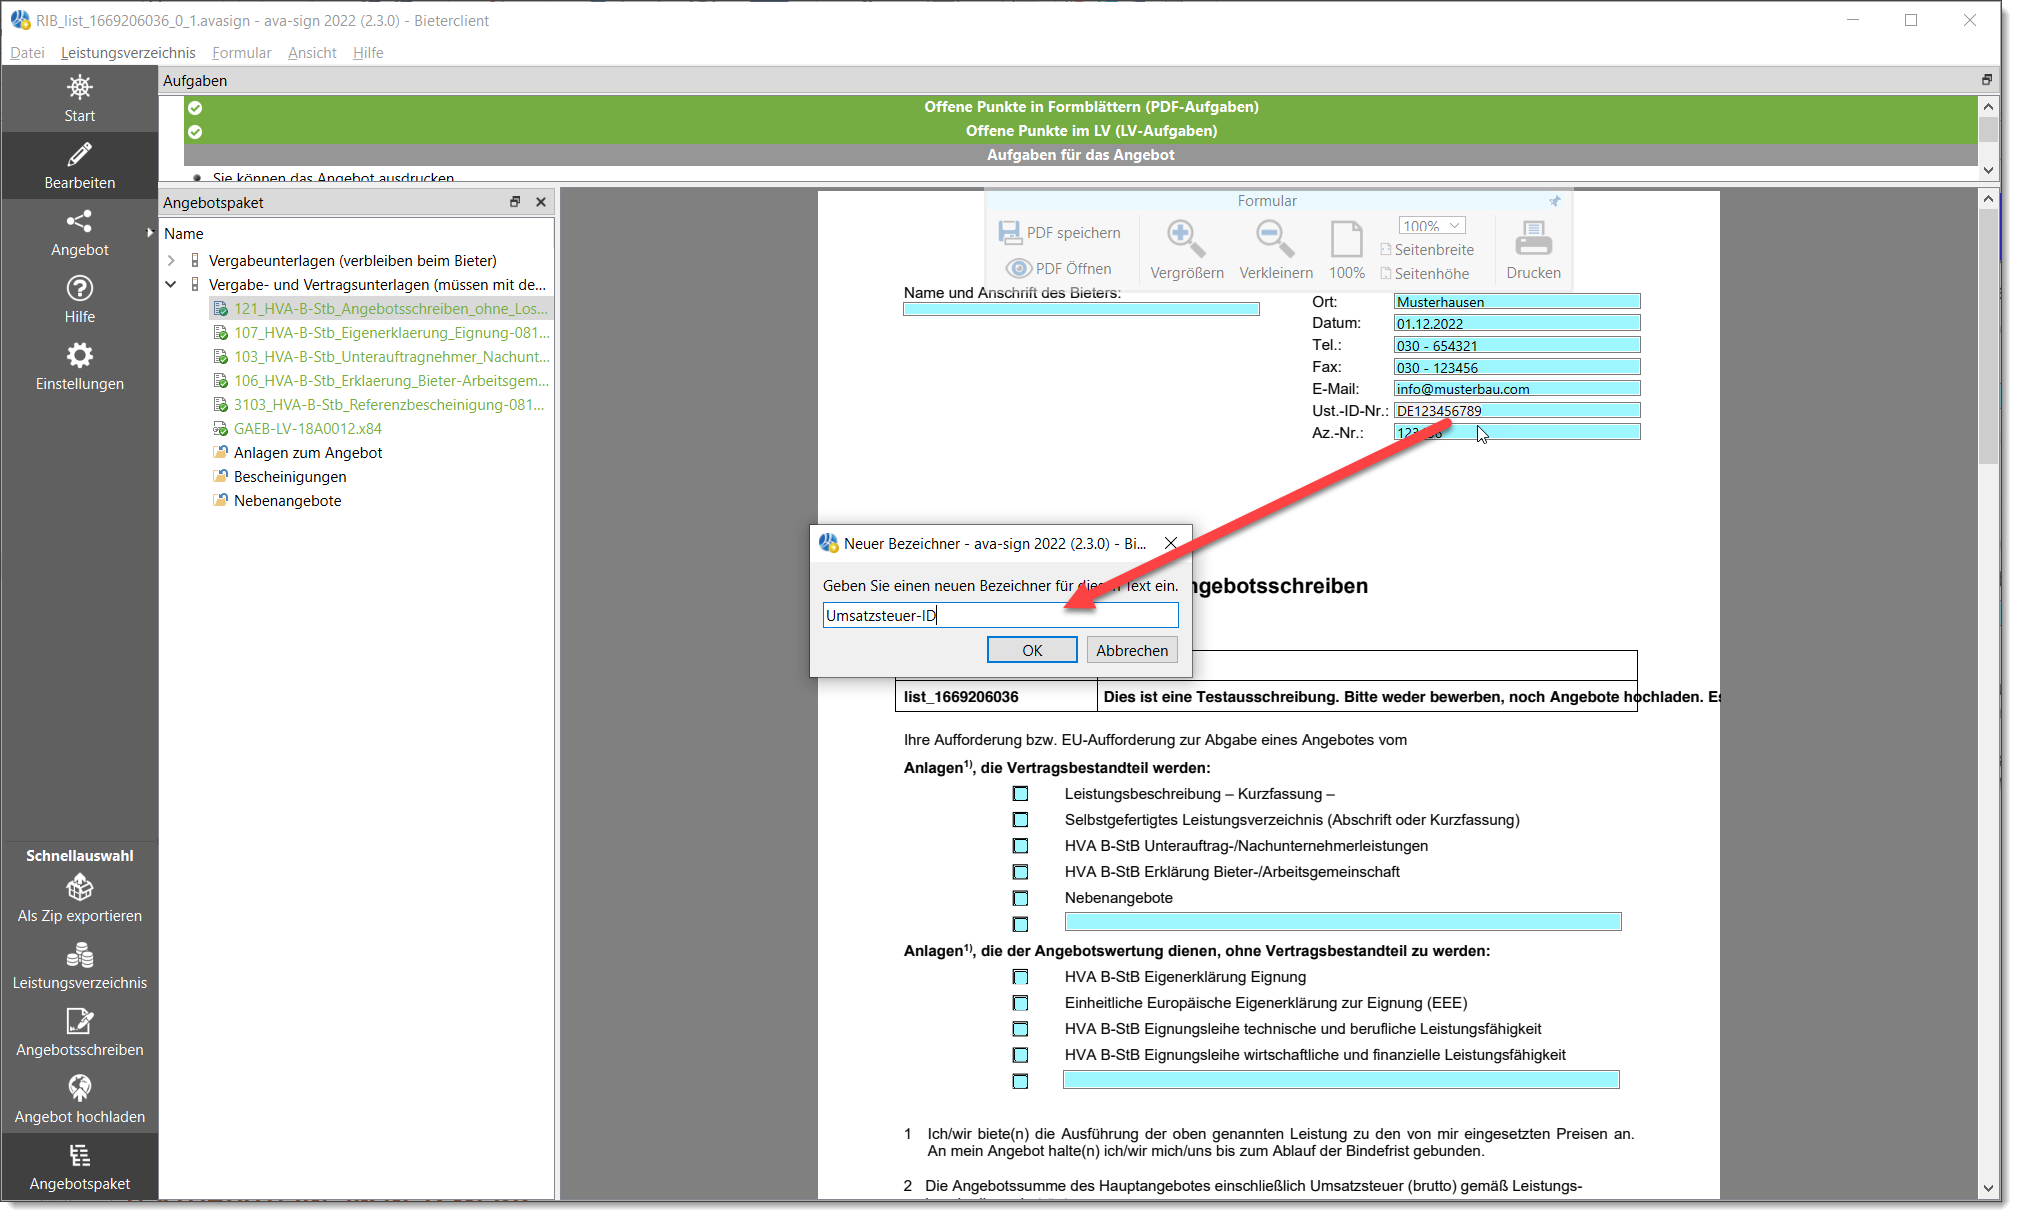Viewport: 2017px width, 1217px height.
Task: Expand the Angebot sidebar submenu arrow
Action: coord(150,233)
